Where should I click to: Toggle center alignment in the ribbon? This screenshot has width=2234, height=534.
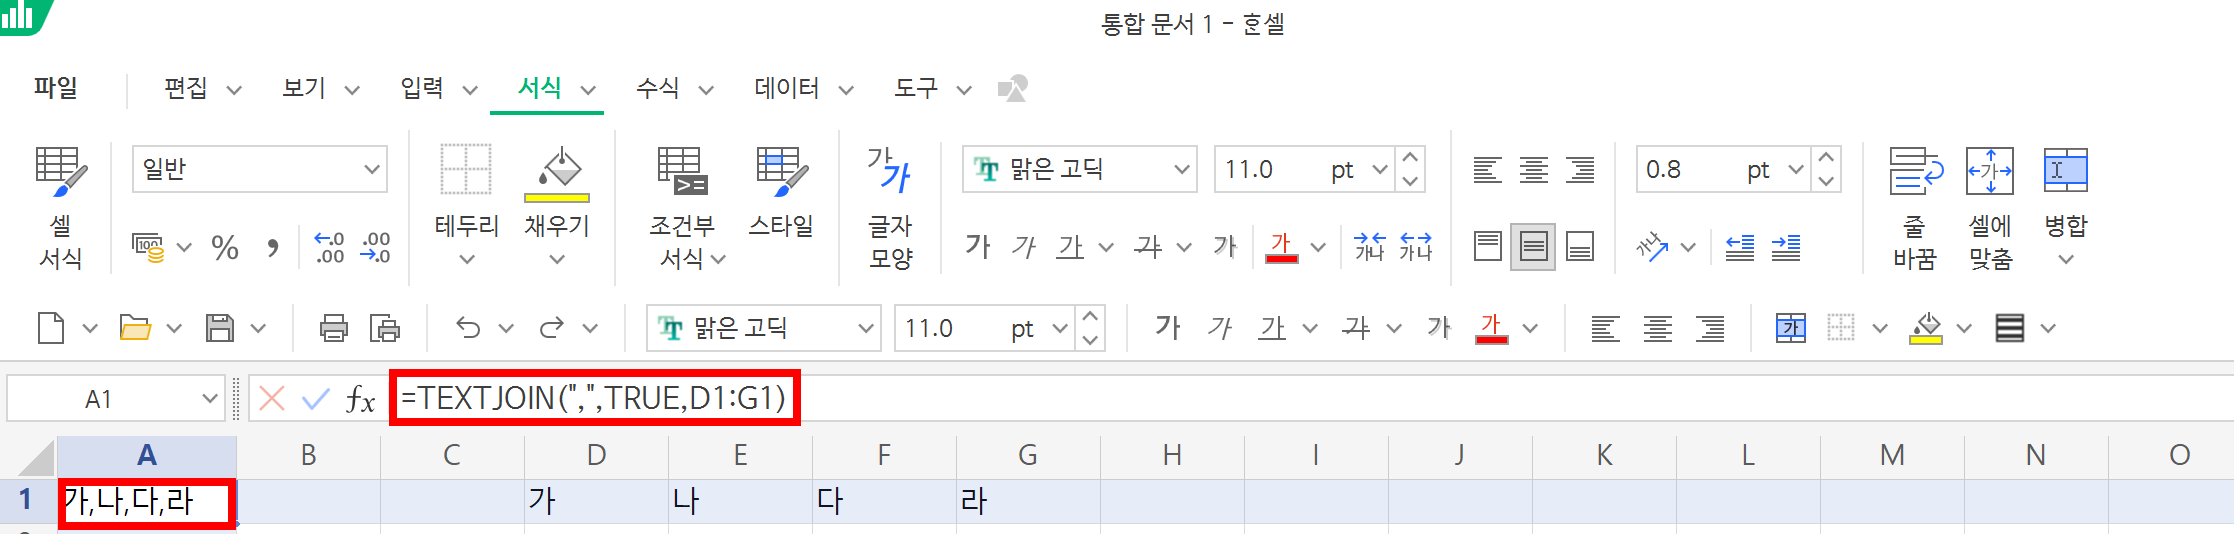(x=1534, y=170)
